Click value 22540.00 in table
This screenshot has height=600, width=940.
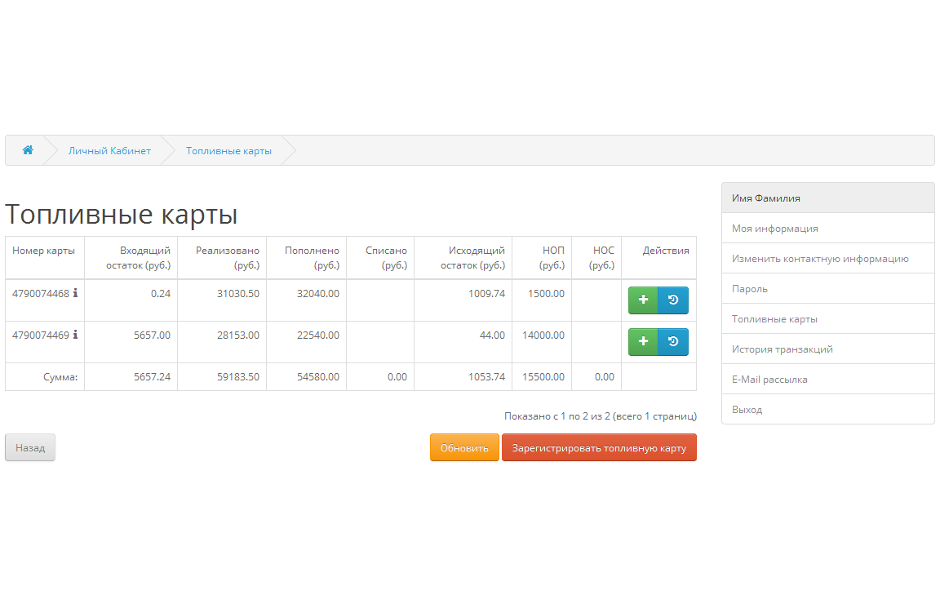pyautogui.click(x=318, y=335)
